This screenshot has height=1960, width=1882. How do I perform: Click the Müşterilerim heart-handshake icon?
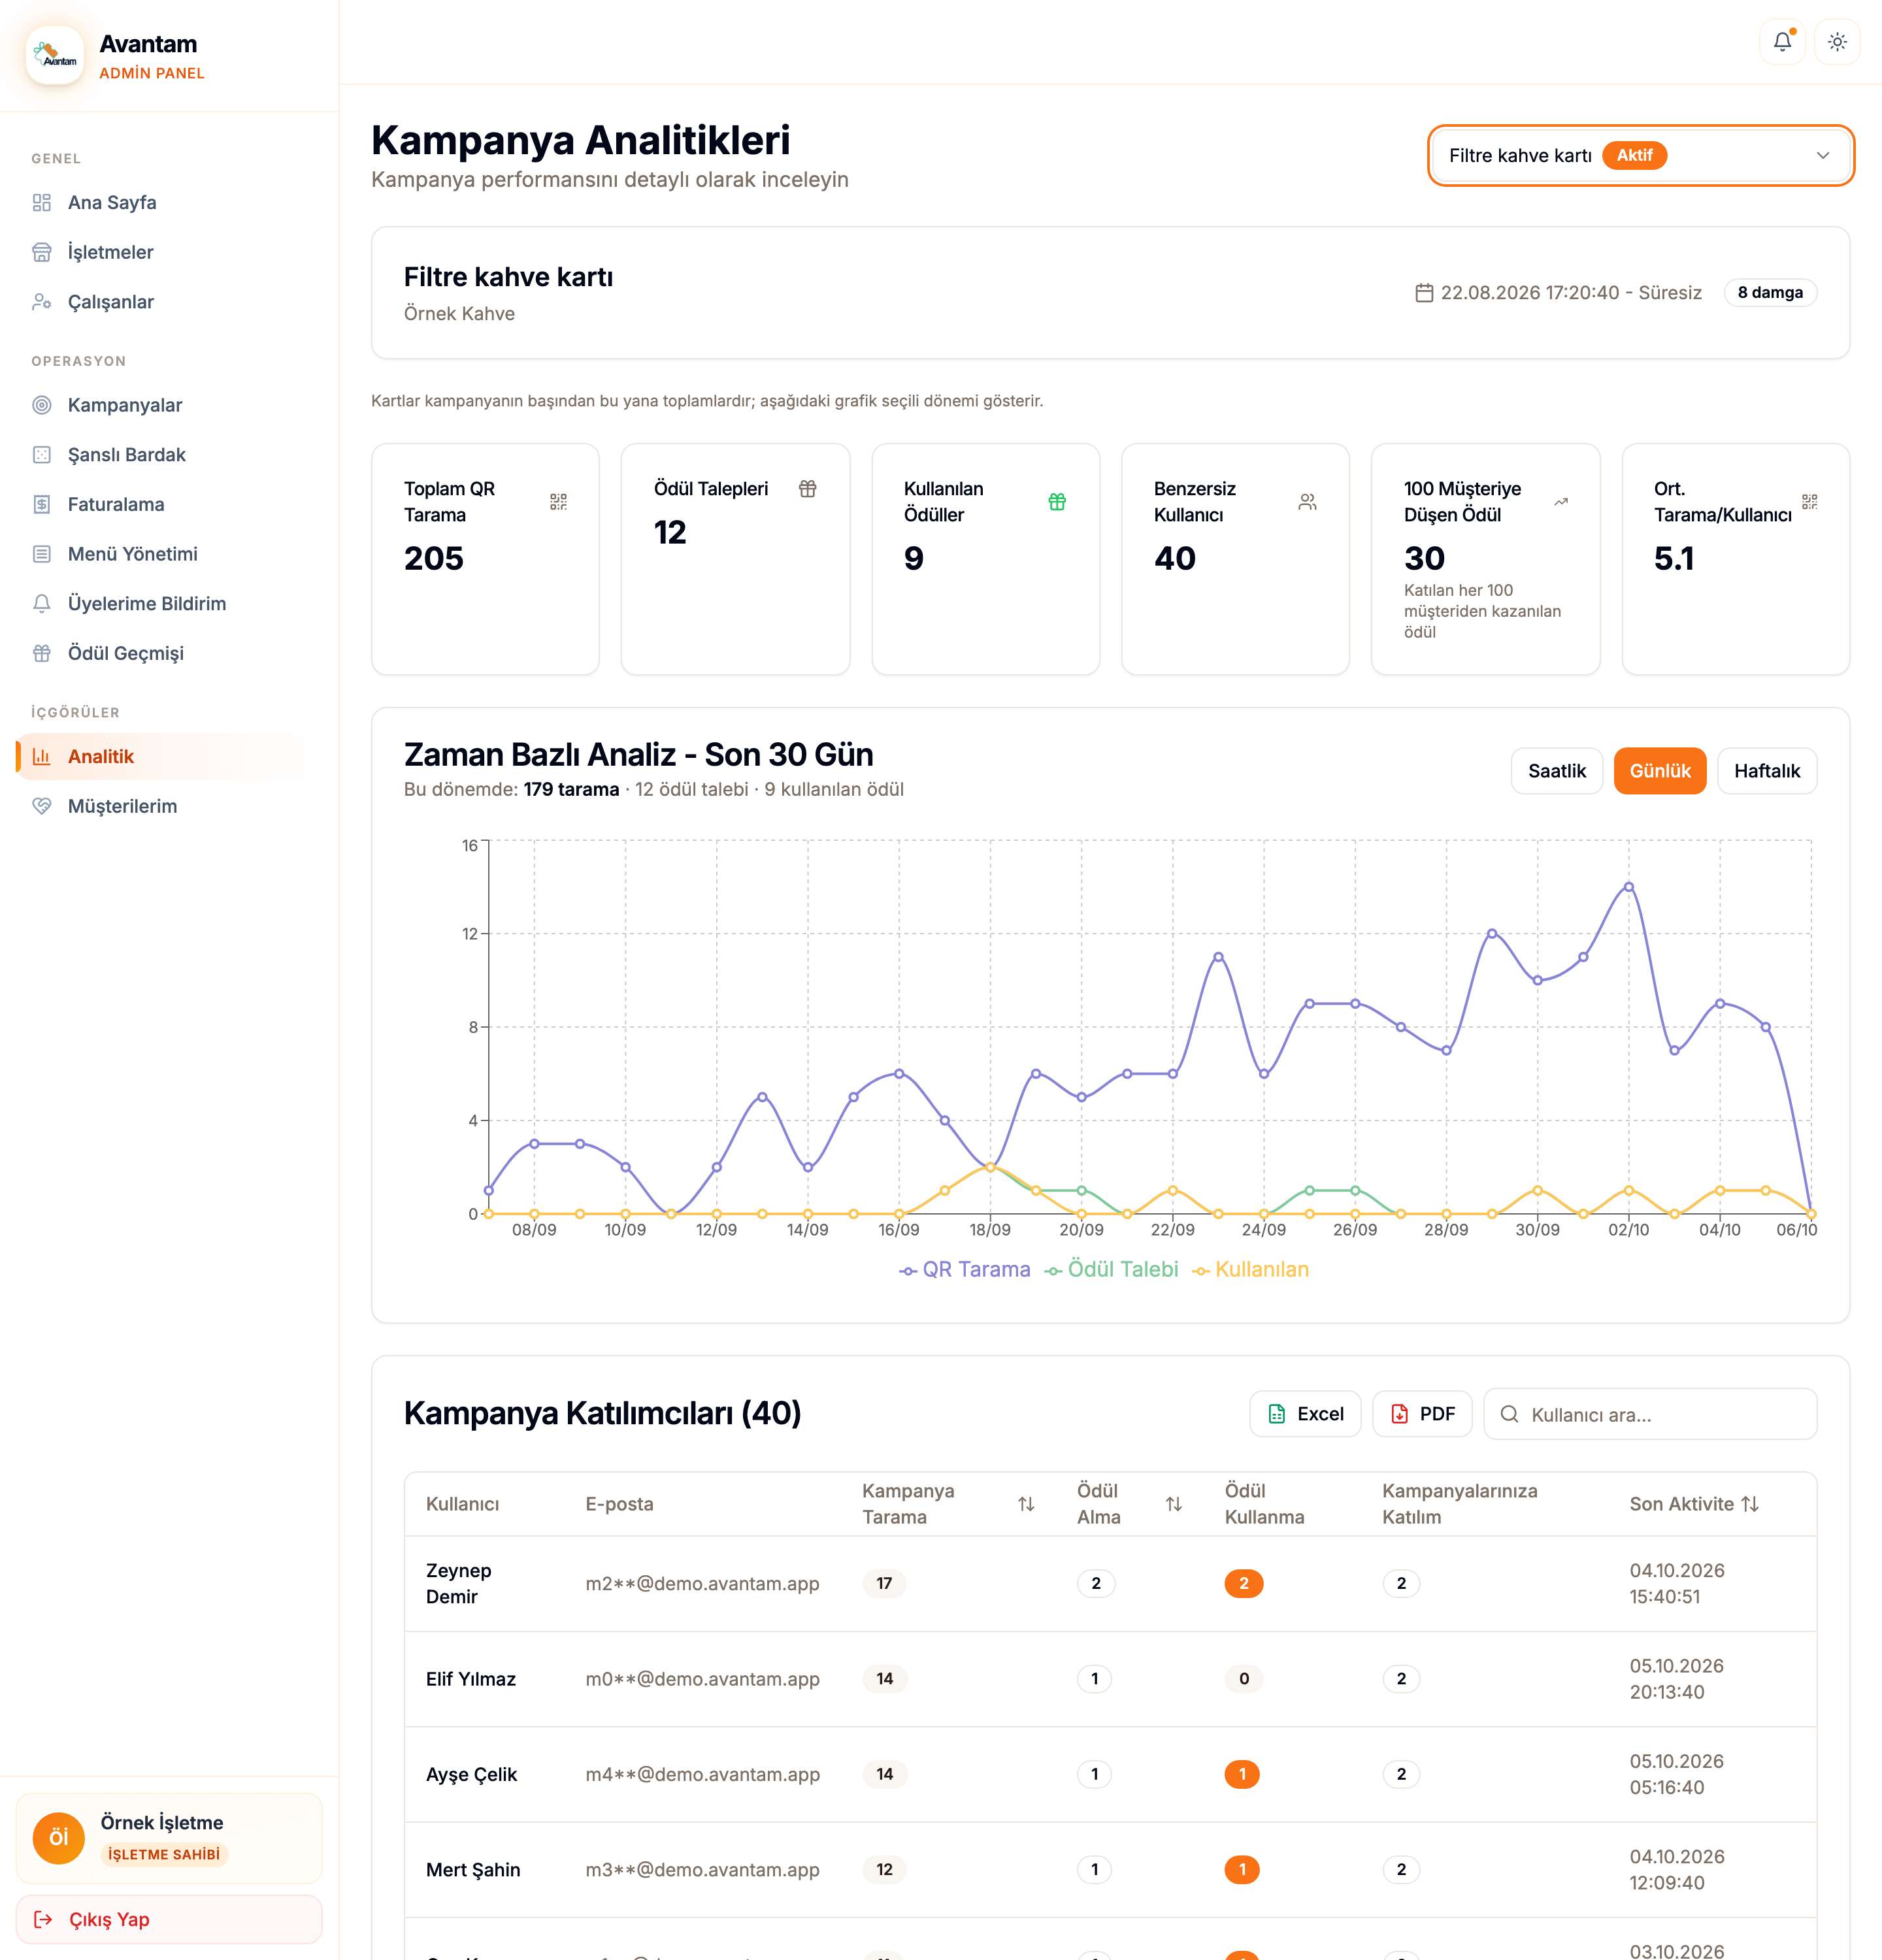[x=42, y=806]
